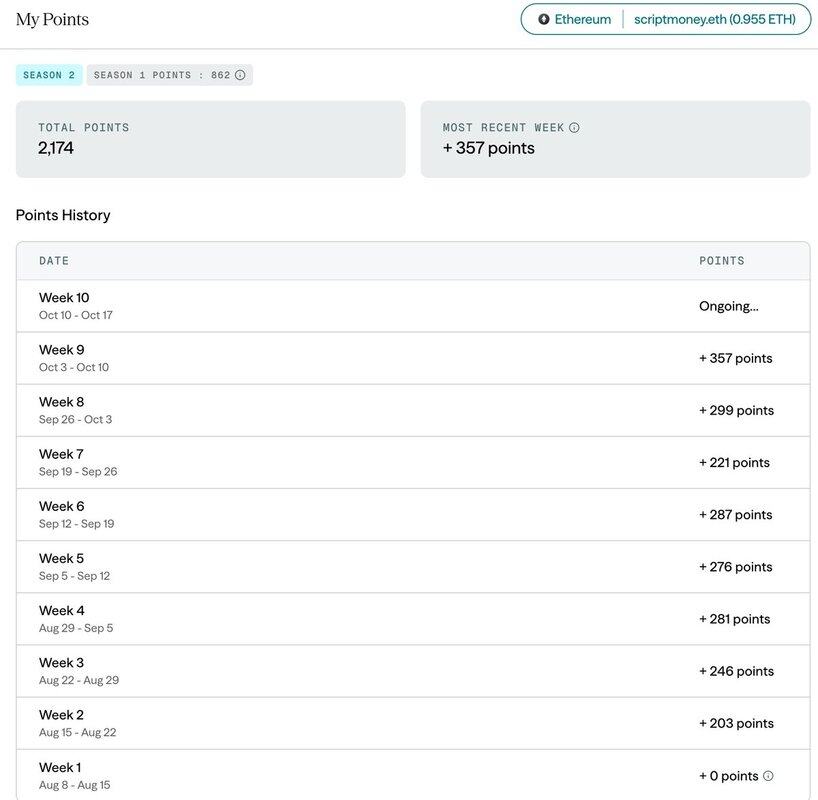Select the Week 4 row

412,619
